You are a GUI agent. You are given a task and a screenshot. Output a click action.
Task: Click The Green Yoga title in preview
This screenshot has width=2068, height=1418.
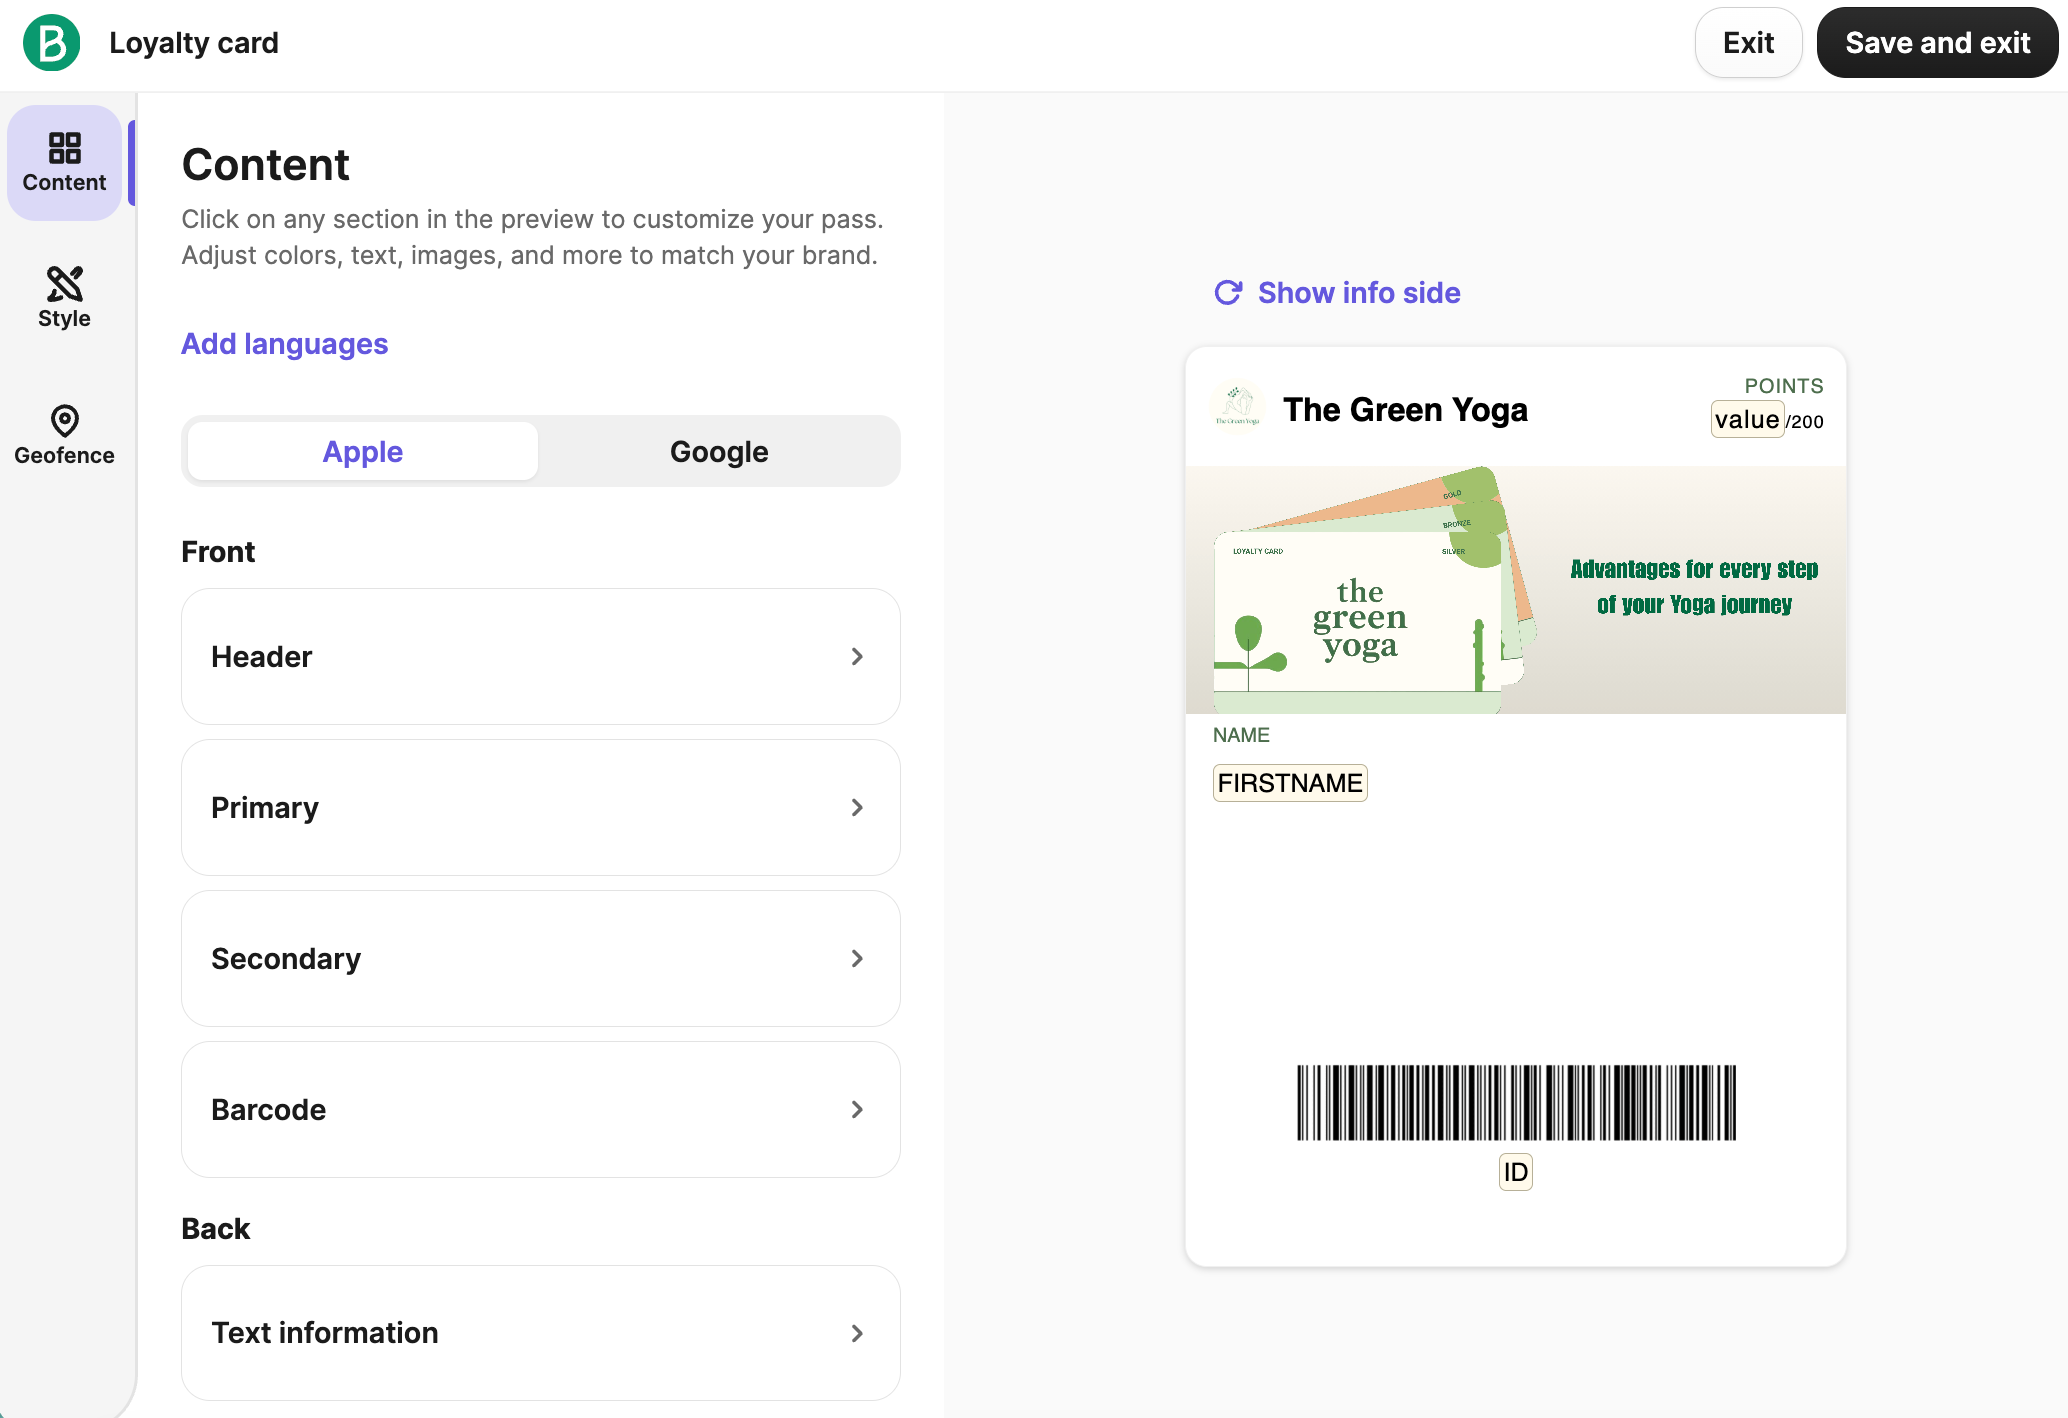(1405, 409)
